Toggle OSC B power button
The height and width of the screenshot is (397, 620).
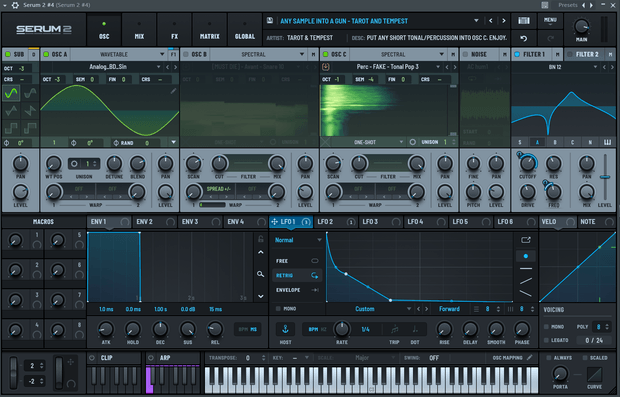(x=186, y=54)
